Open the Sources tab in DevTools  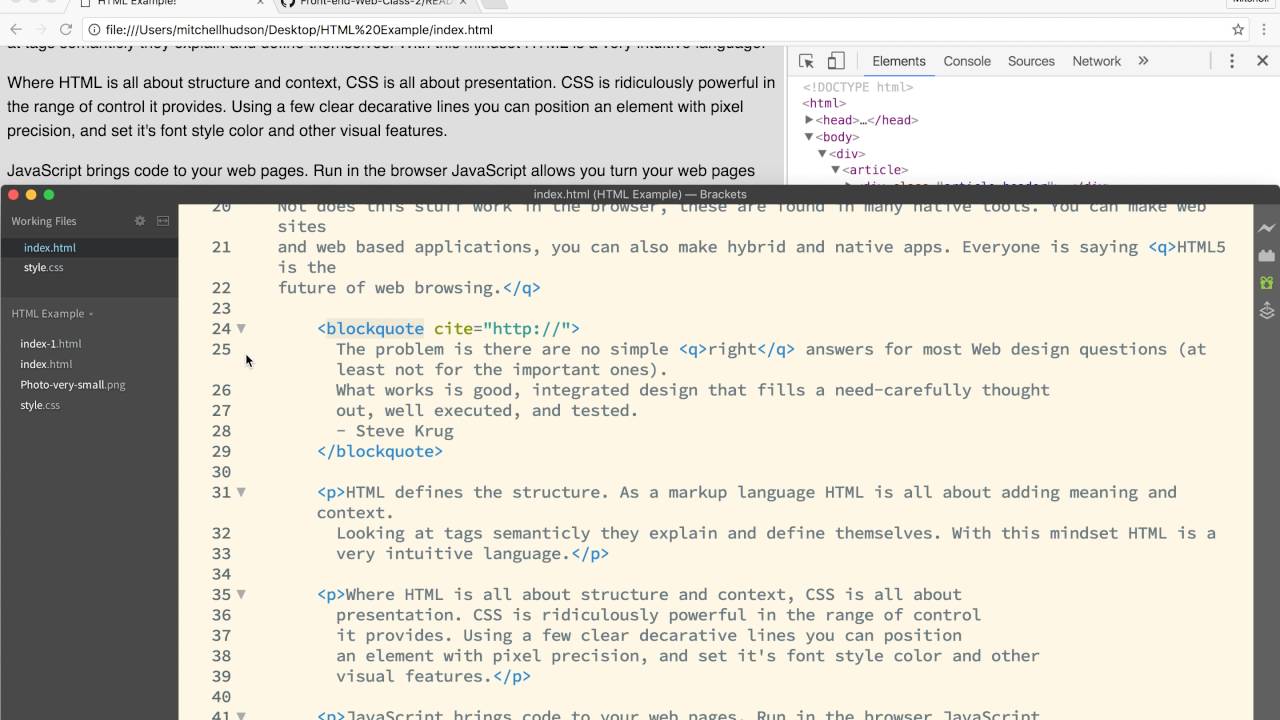[1031, 61]
